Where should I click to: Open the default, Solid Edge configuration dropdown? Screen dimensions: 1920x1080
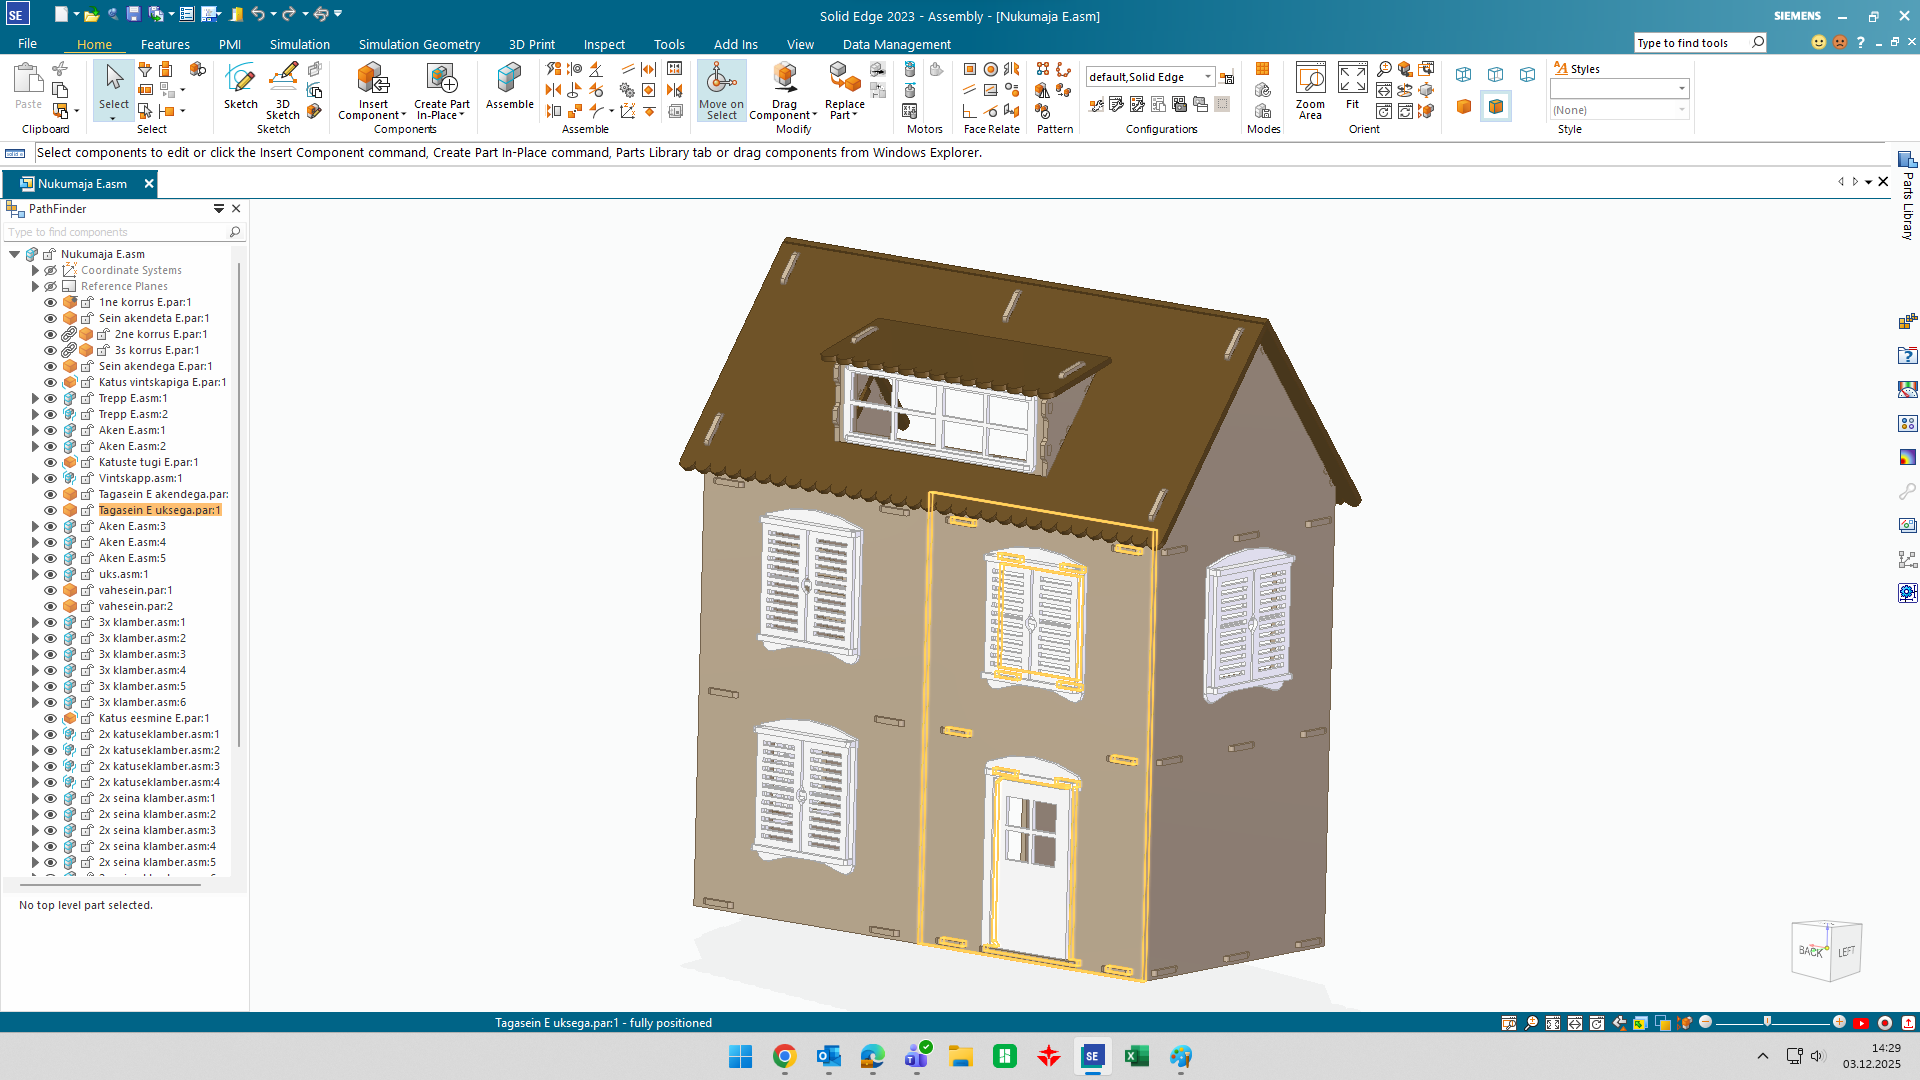(1208, 77)
